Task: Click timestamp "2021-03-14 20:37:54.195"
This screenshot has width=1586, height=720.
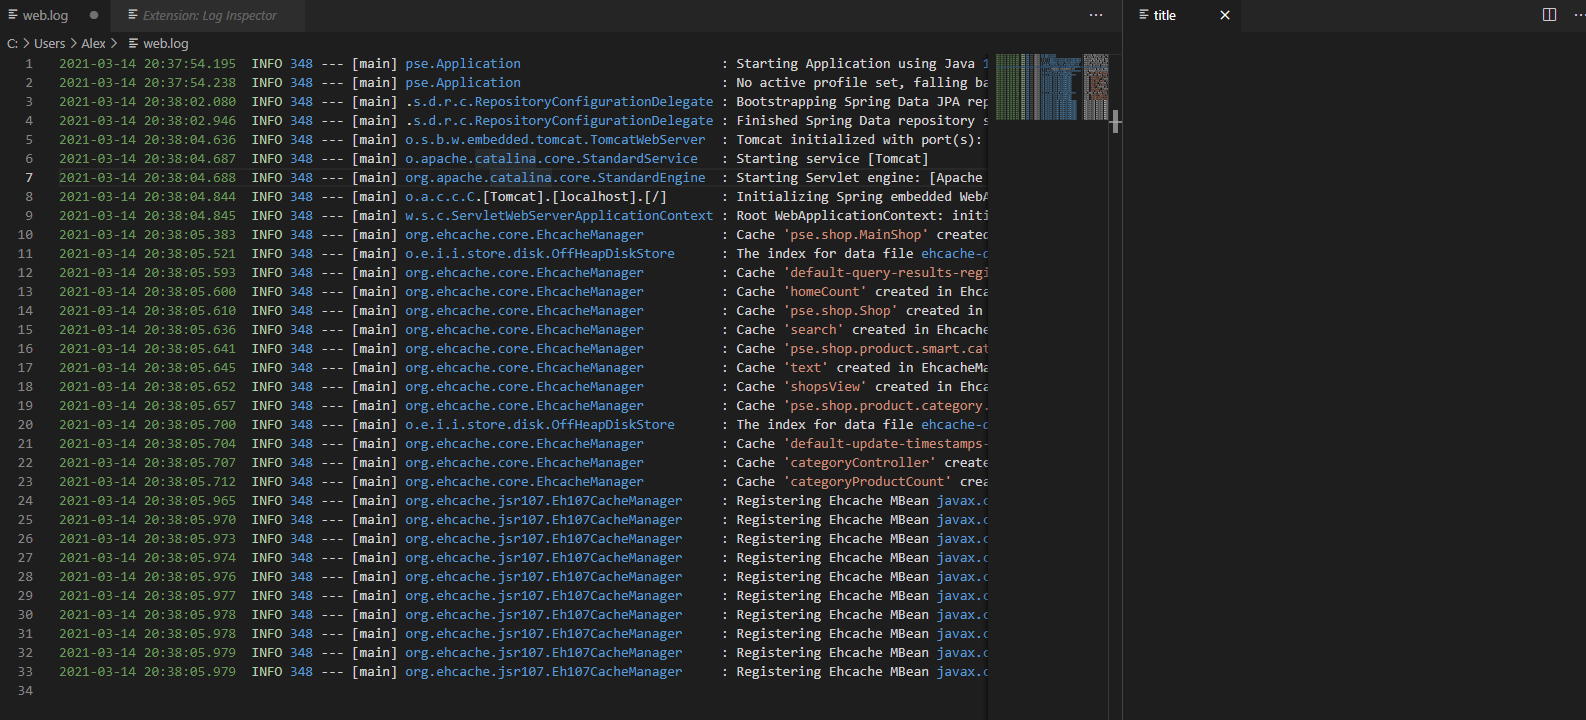Action: (x=148, y=64)
